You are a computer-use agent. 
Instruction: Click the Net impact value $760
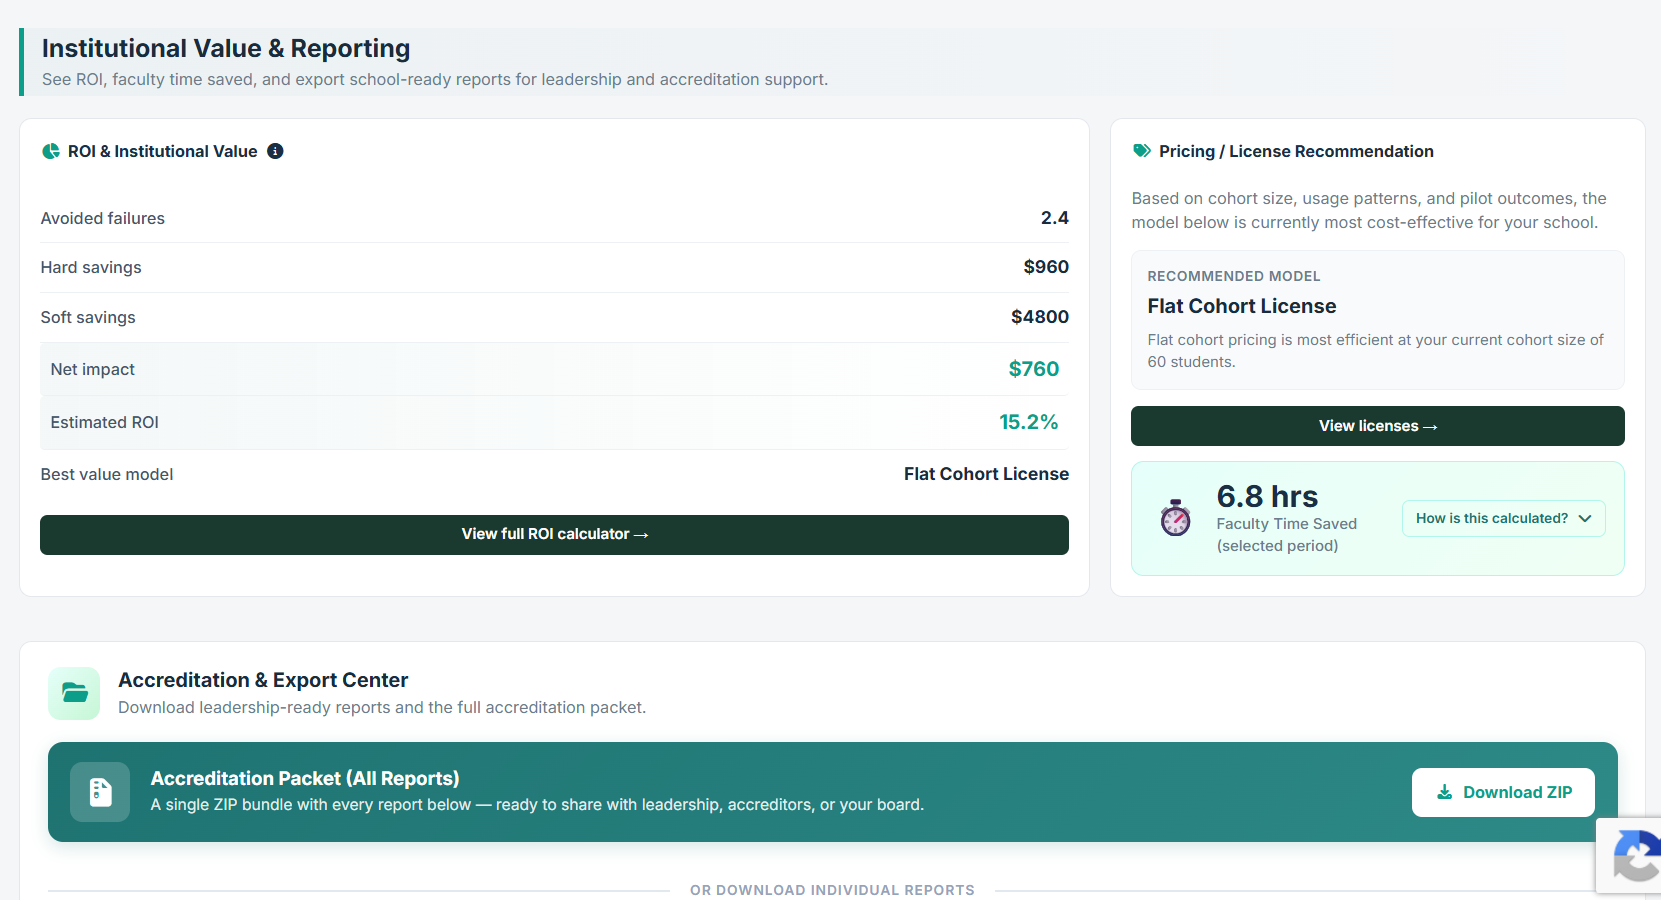(x=1033, y=369)
